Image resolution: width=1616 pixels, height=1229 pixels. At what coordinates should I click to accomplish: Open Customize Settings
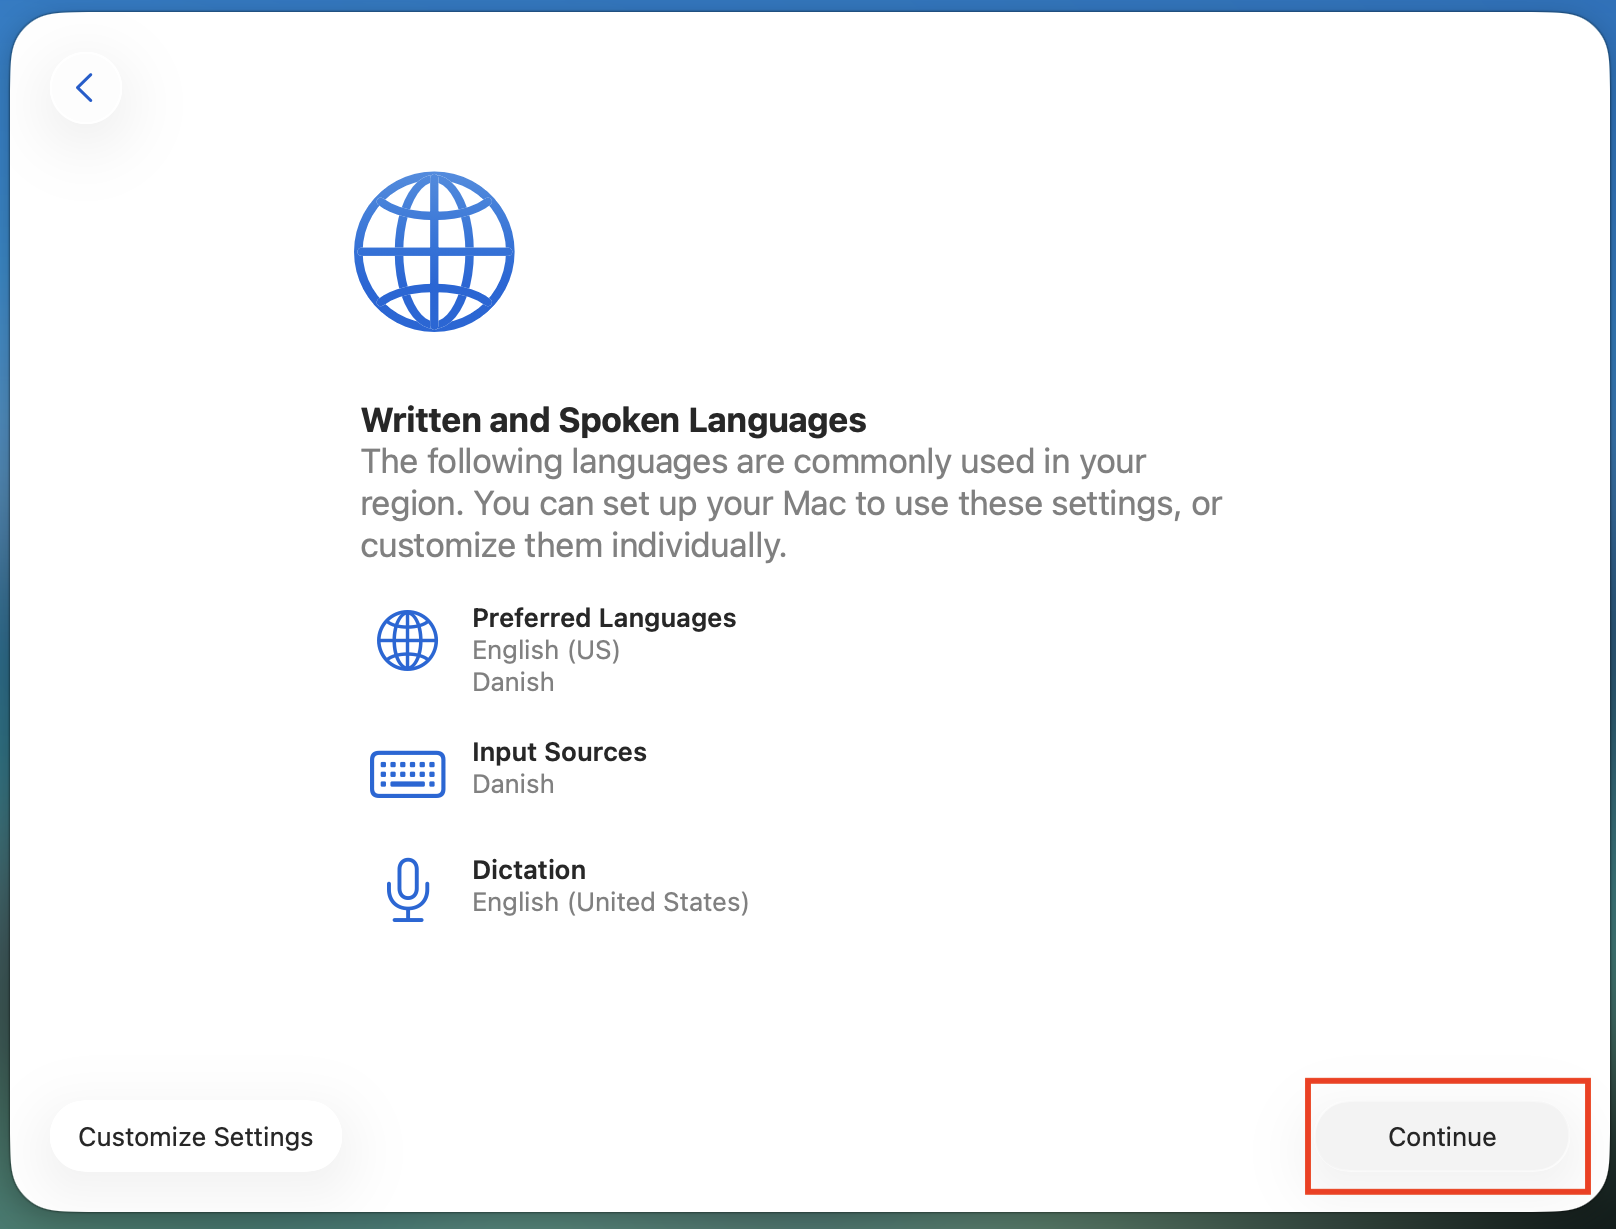[x=196, y=1137]
